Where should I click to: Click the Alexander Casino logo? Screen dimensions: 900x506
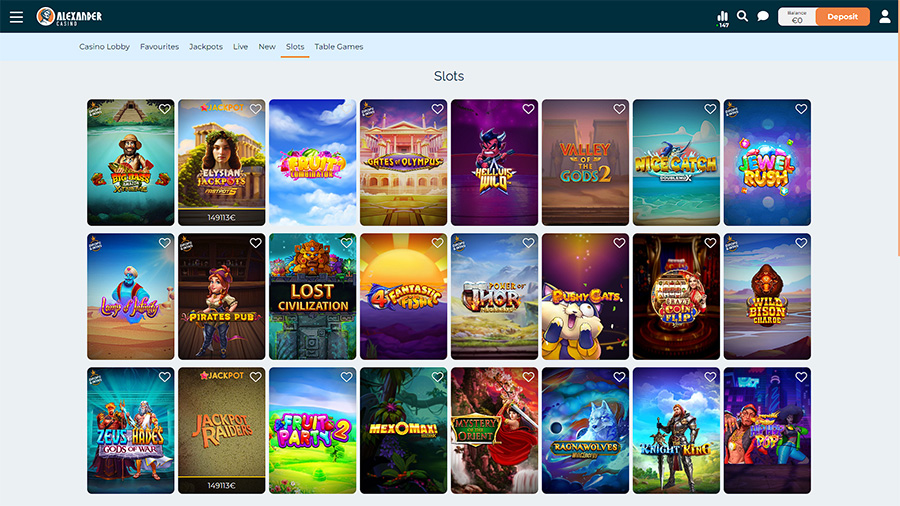click(x=69, y=17)
